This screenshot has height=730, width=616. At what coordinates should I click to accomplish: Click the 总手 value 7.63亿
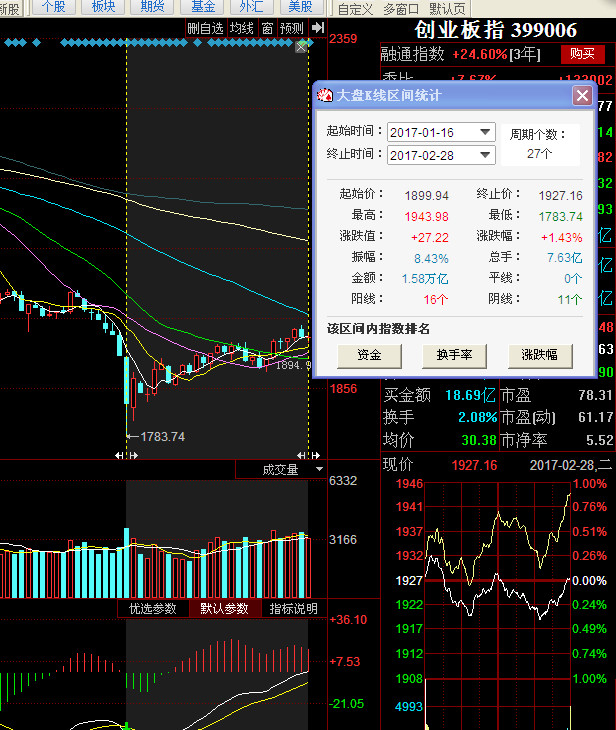tap(565, 258)
